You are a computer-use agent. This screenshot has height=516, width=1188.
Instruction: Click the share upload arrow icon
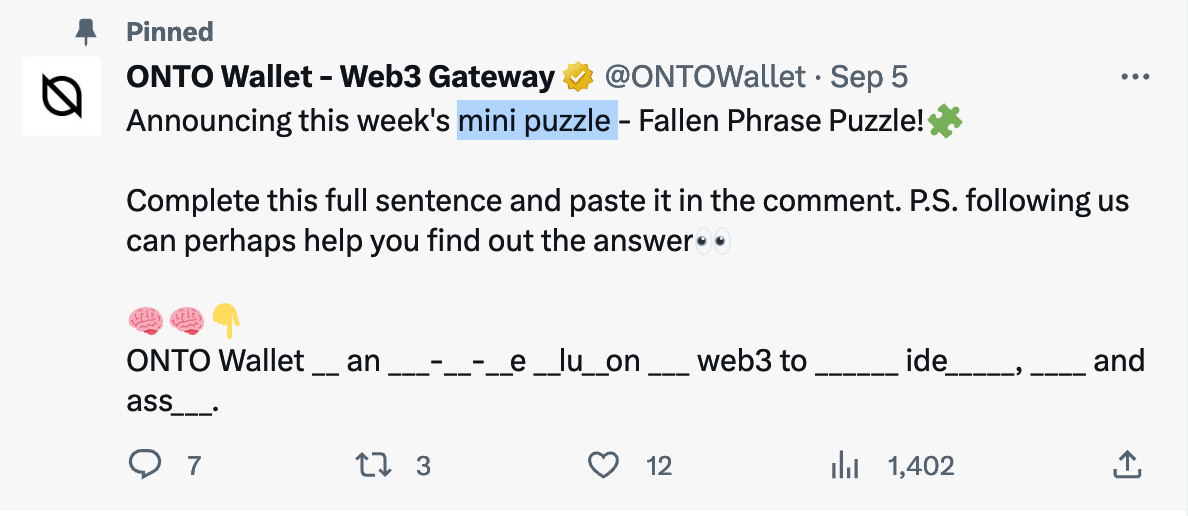[x=1126, y=464]
